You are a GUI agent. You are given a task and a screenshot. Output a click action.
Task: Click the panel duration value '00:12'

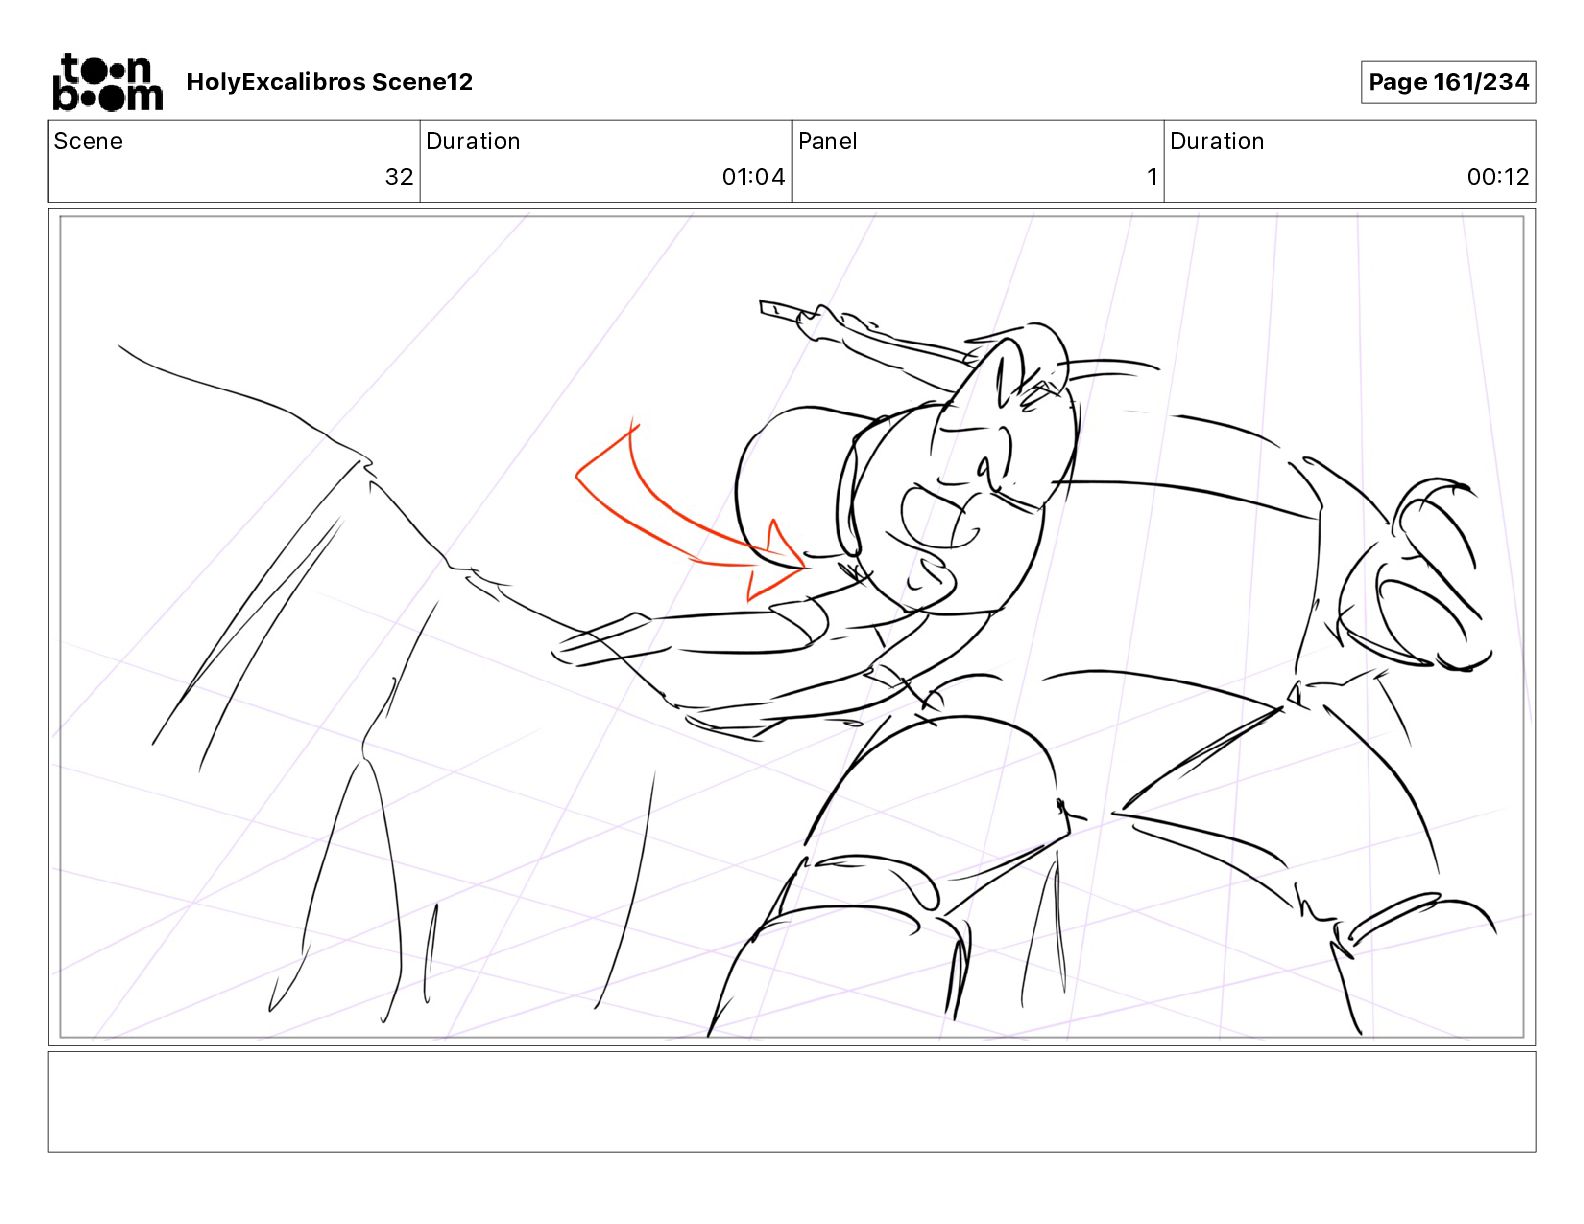coord(1498,177)
